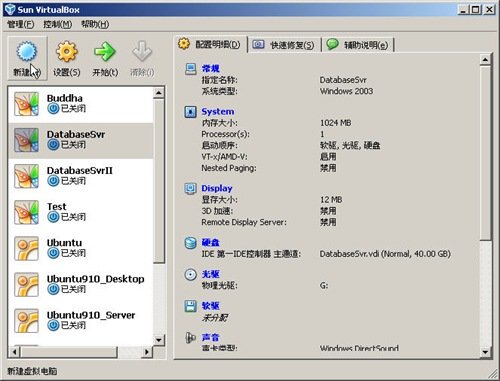The width and height of the screenshot is (500, 381).
Task: Open the 控制(M) Machine menu
Action: point(57,24)
